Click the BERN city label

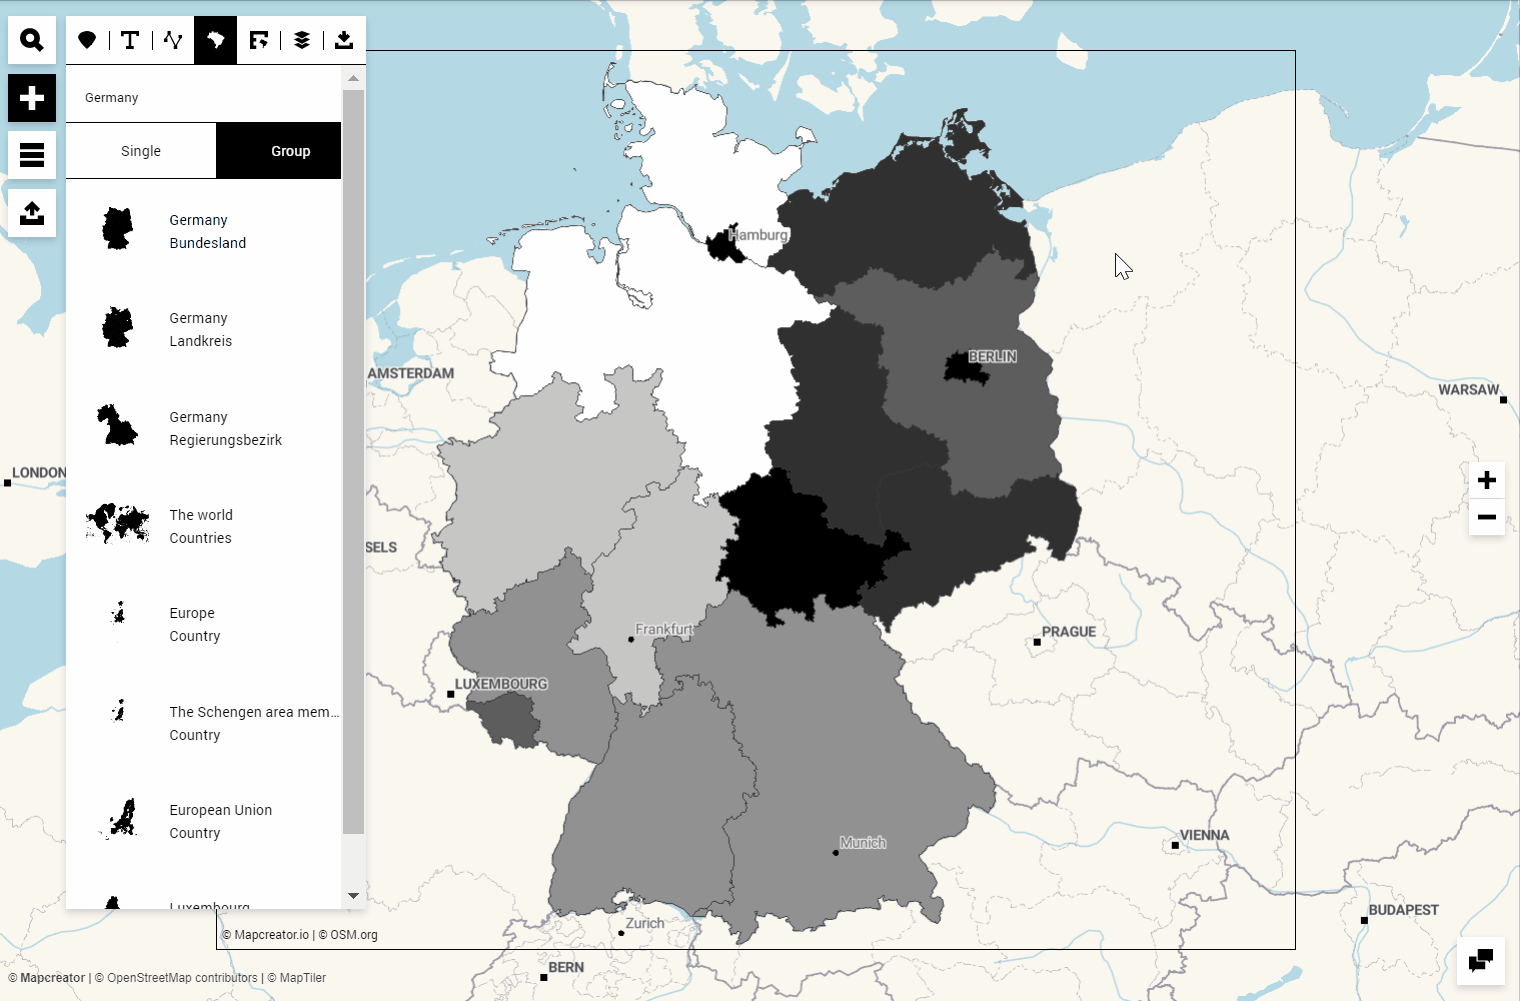(566, 967)
